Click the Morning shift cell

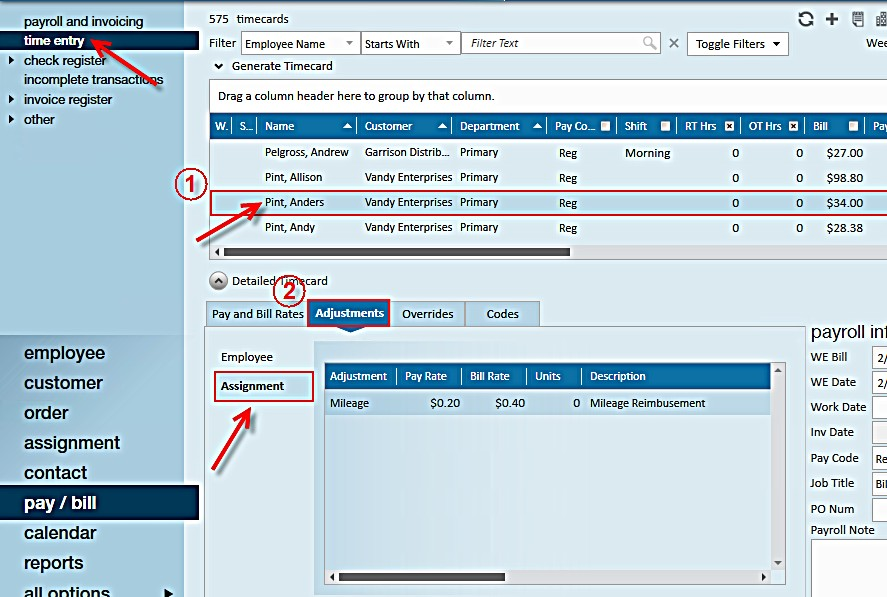click(648, 153)
